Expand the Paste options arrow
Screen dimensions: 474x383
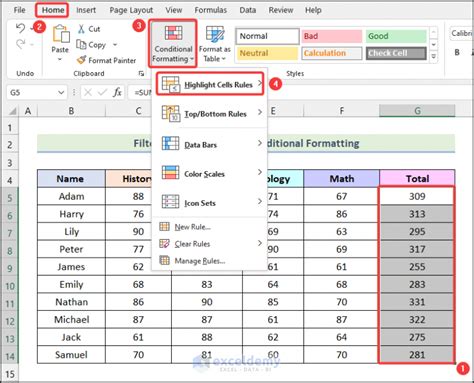(x=60, y=60)
